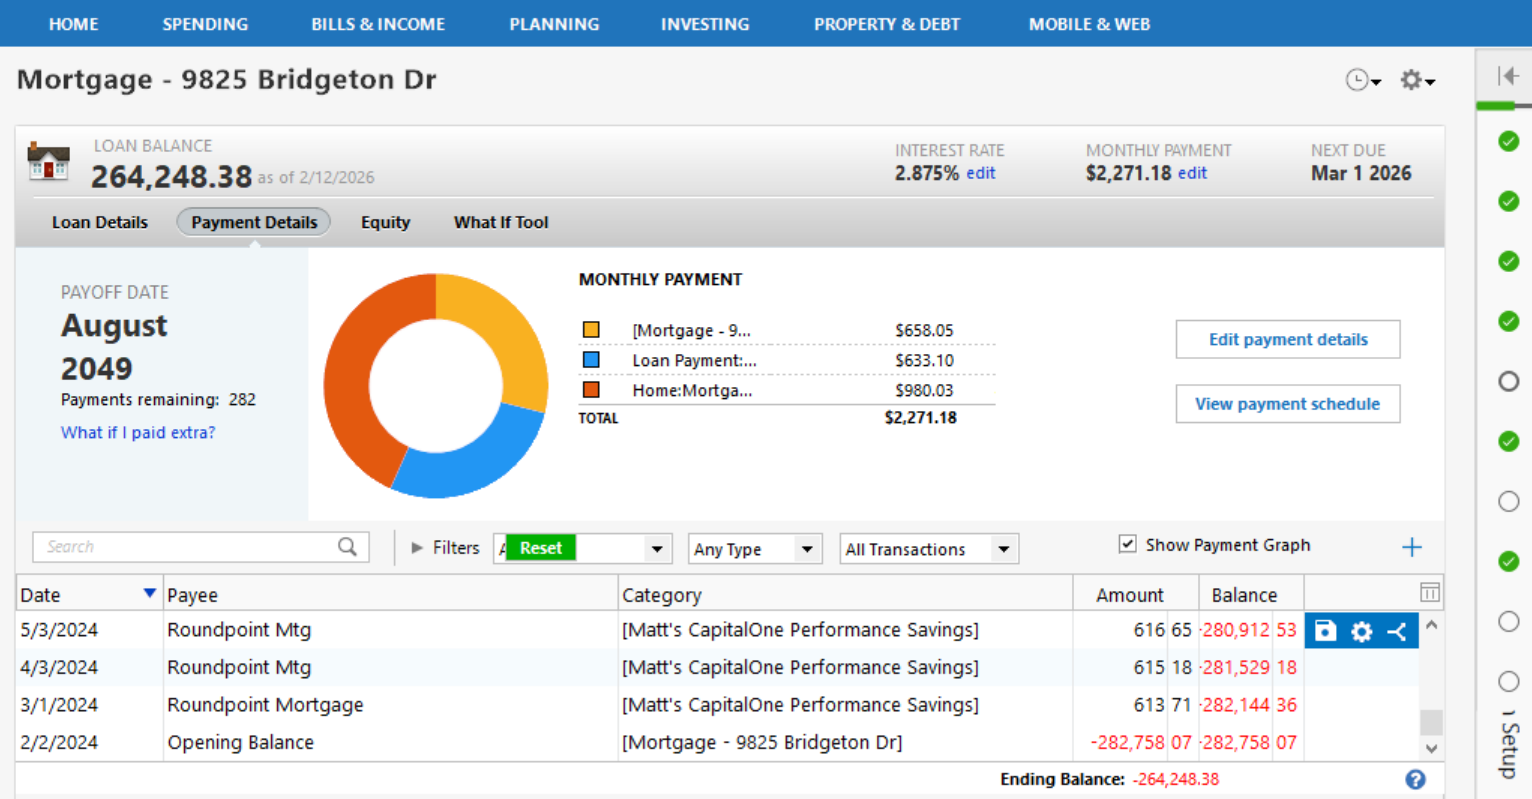Click the blue help question mark icon

click(1415, 780)
